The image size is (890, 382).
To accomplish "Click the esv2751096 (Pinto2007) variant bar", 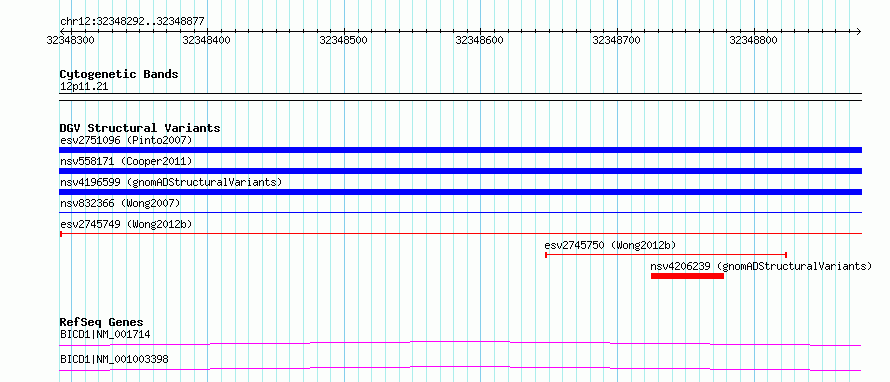I will [460, 150].
